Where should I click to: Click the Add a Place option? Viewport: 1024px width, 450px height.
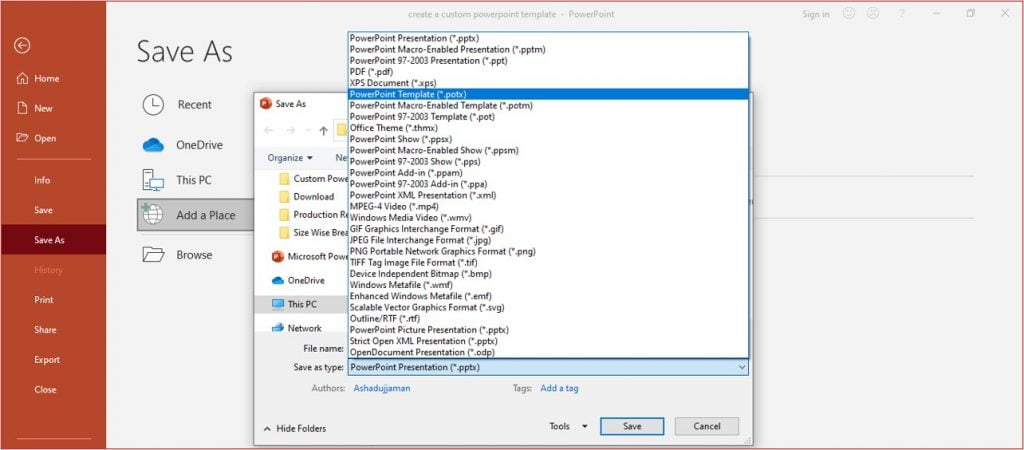click(x=195, y=215)
